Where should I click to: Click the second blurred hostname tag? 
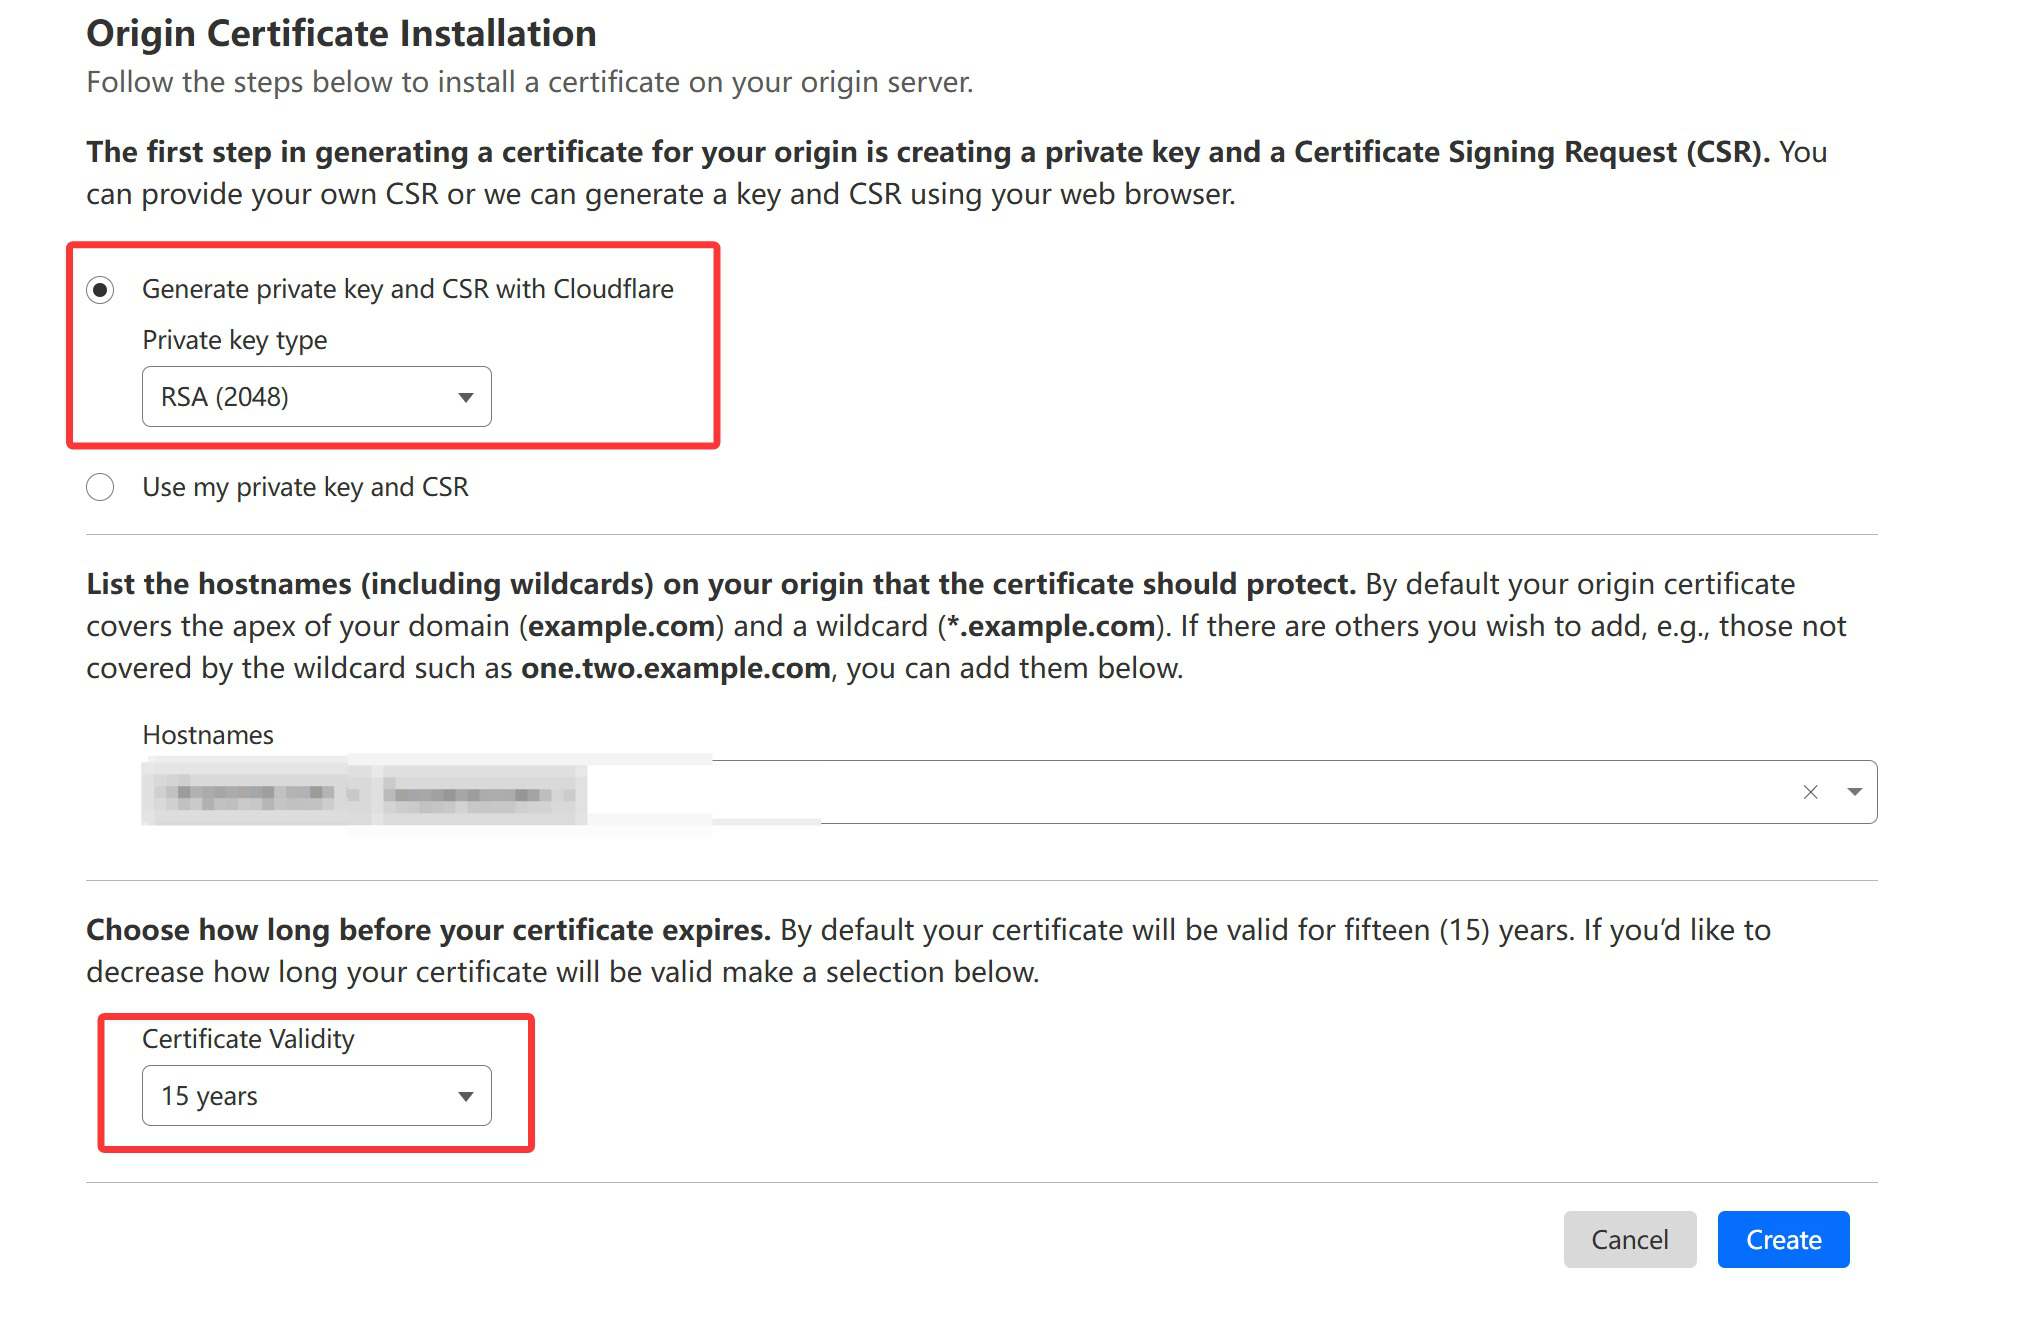tap(480, 794)
